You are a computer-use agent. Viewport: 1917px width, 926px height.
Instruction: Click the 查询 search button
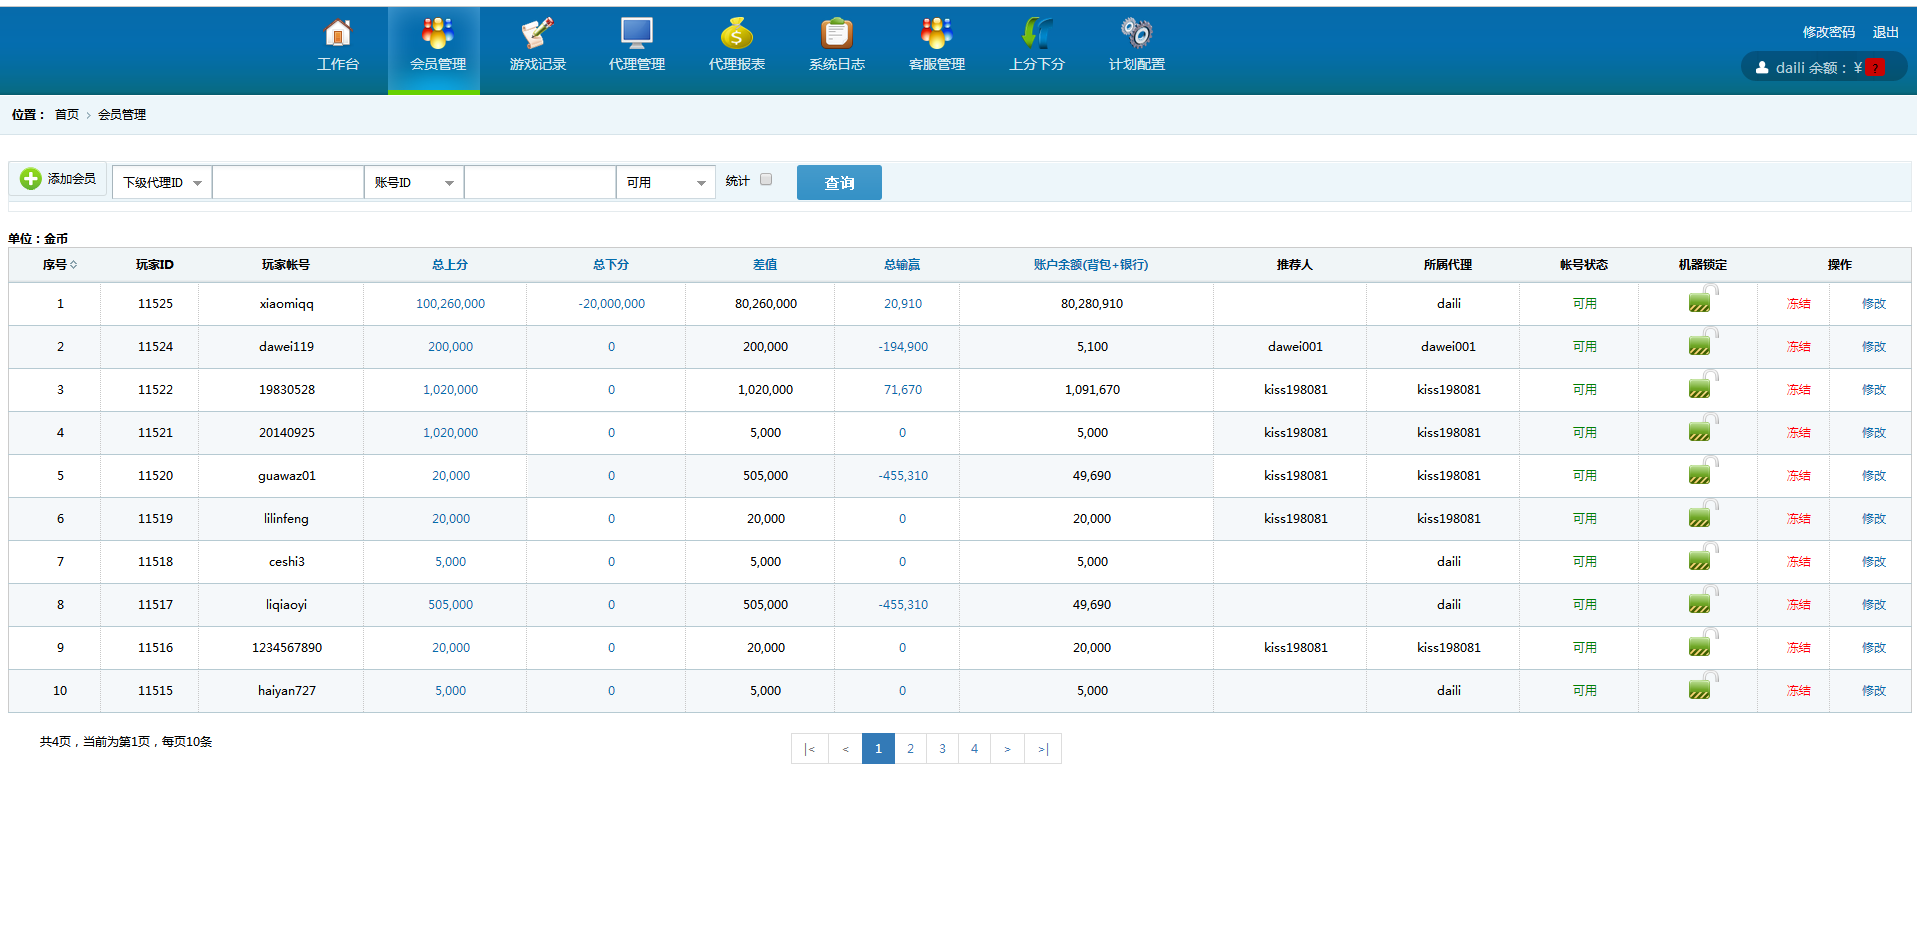pyautogui.click(x=839, y=183)
